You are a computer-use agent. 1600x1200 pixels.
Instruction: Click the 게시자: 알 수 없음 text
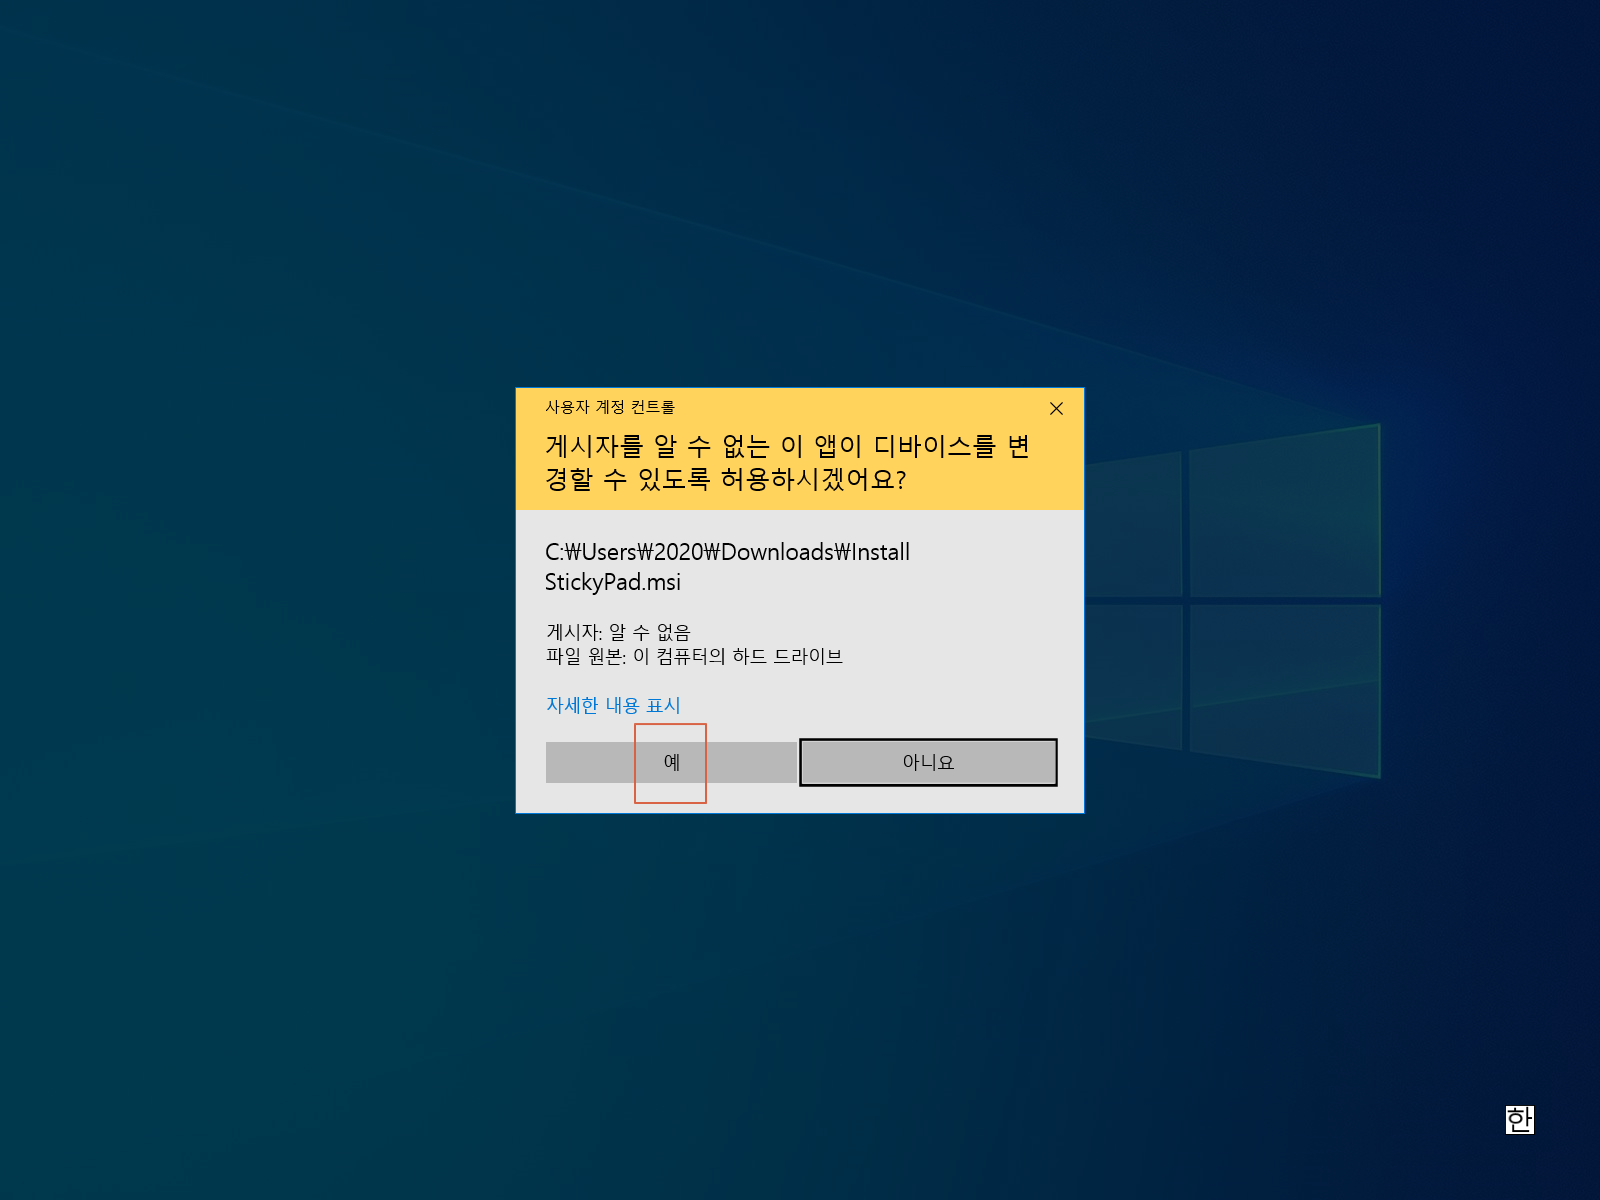(618, 632)
